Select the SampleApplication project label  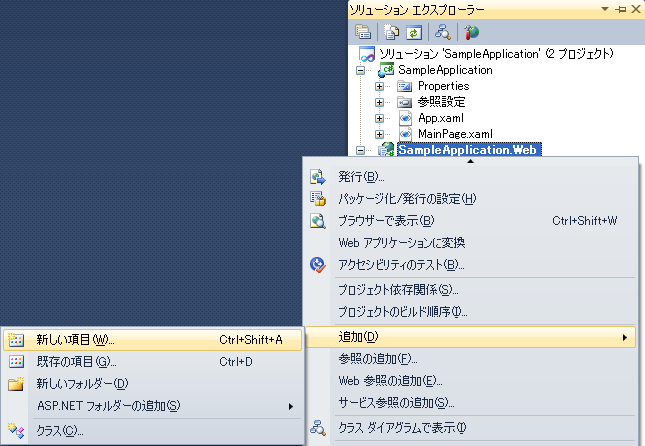click(445, 70)
